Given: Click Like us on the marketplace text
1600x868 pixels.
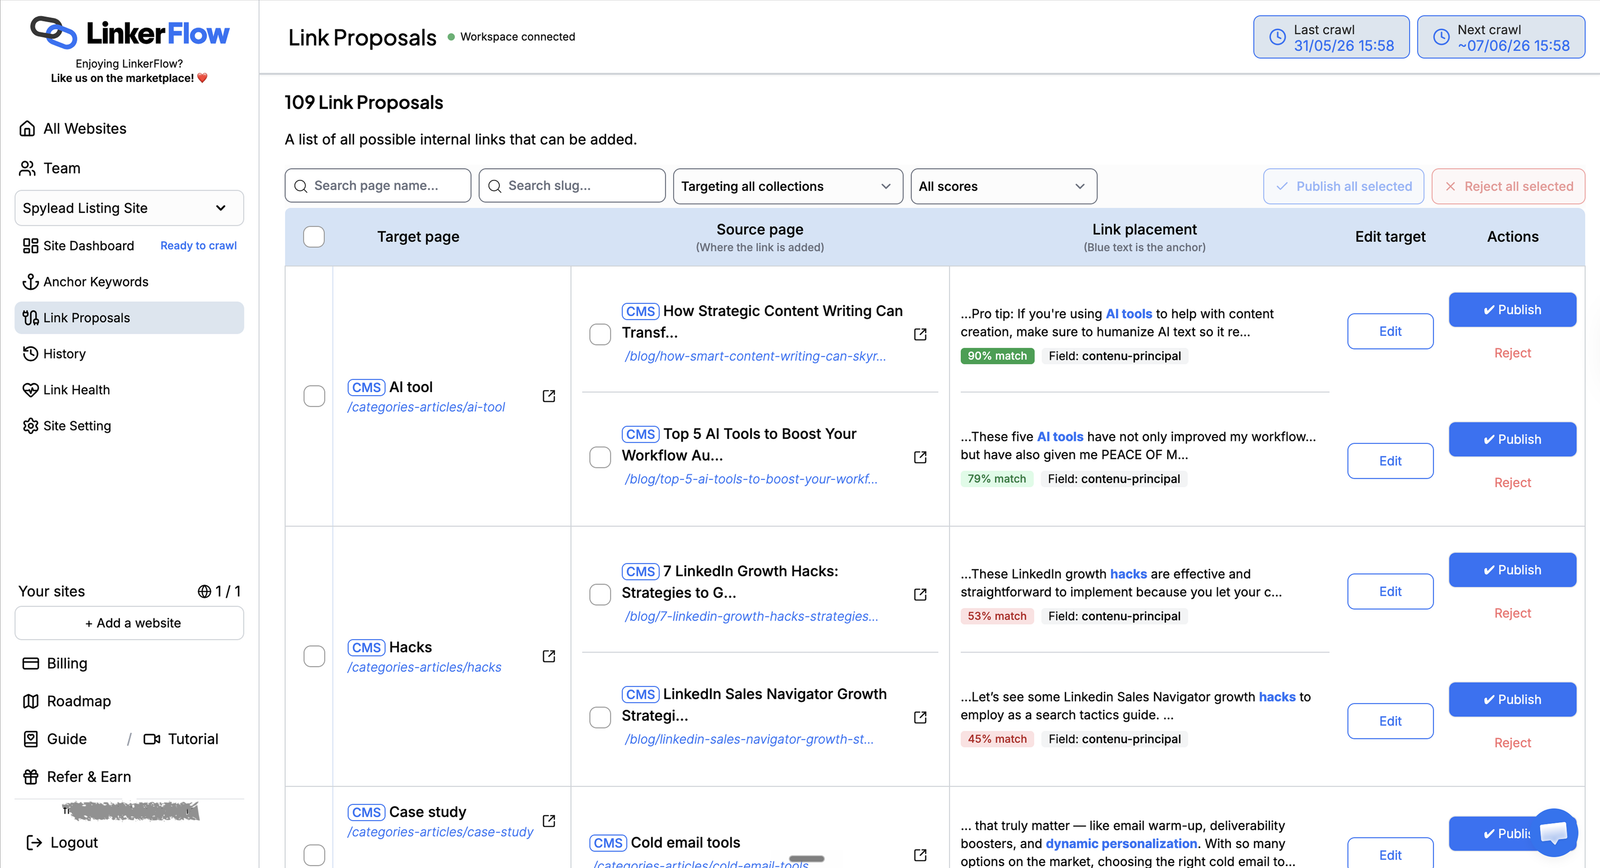Looking at the screenshot, I should pos(129,78).
